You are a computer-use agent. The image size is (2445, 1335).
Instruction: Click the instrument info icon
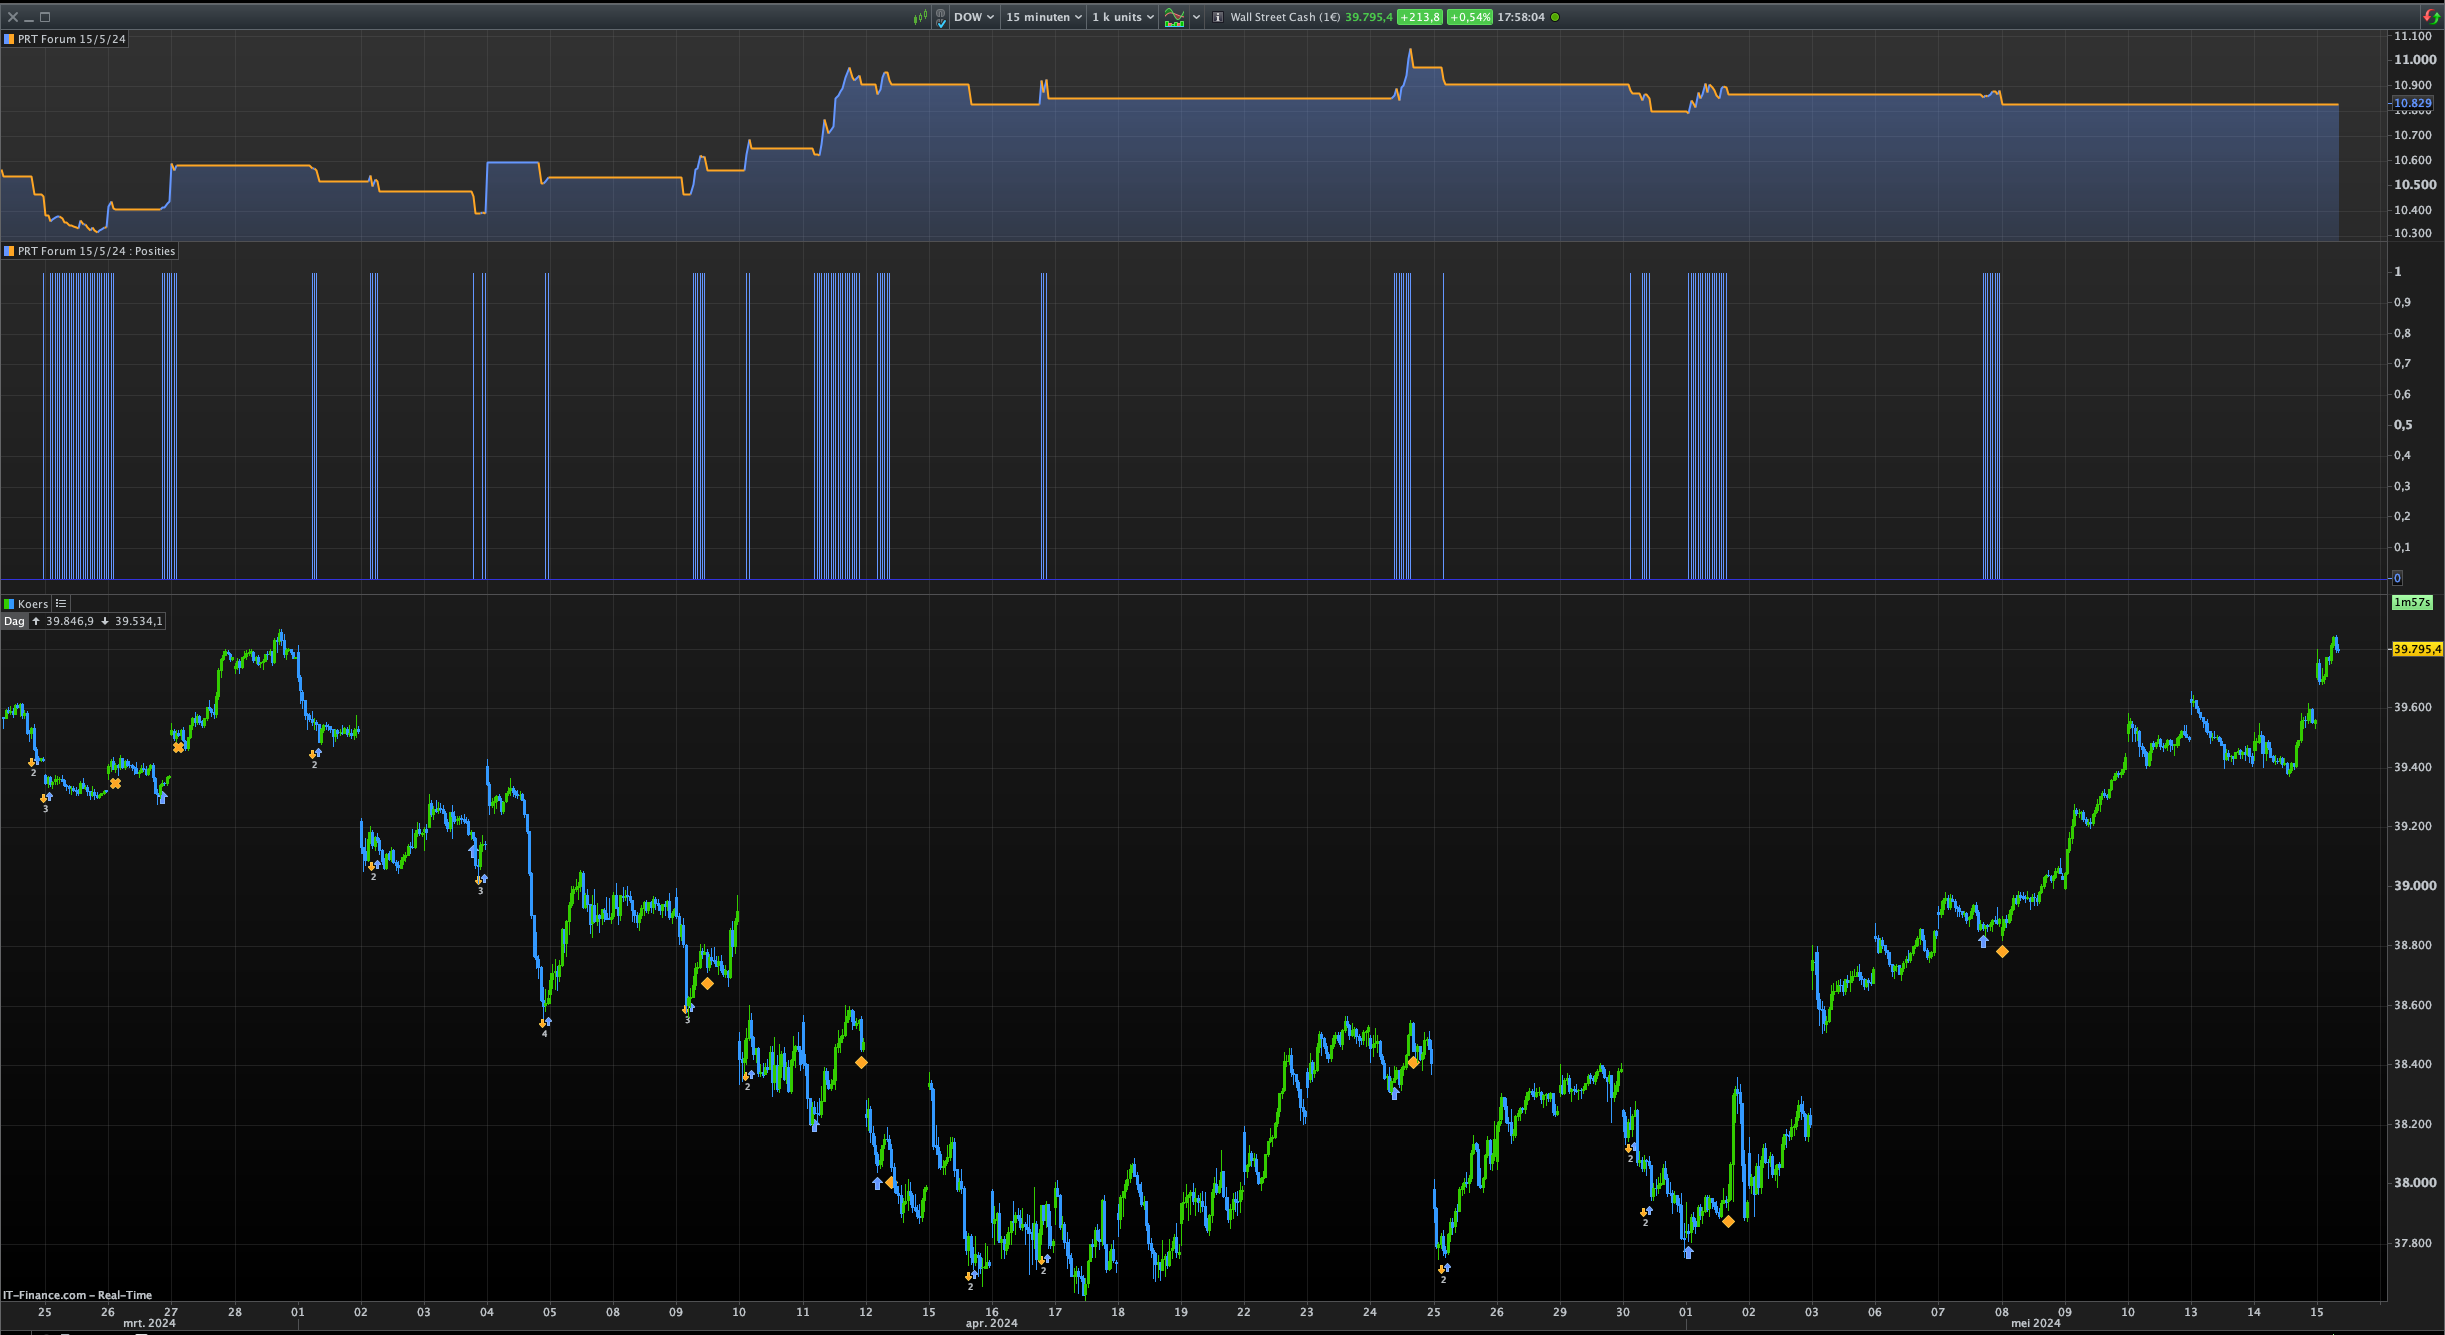pyautogui.click(x=1217, y=17)
